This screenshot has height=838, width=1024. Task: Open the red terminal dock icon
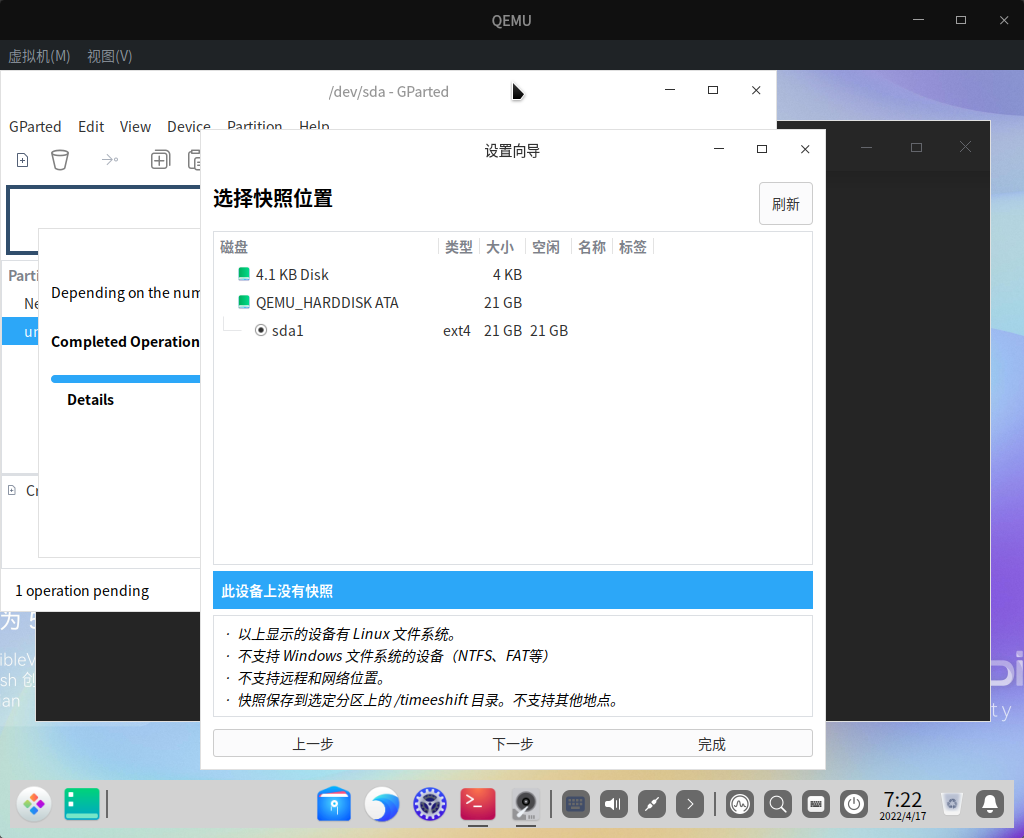coord(478,803)
